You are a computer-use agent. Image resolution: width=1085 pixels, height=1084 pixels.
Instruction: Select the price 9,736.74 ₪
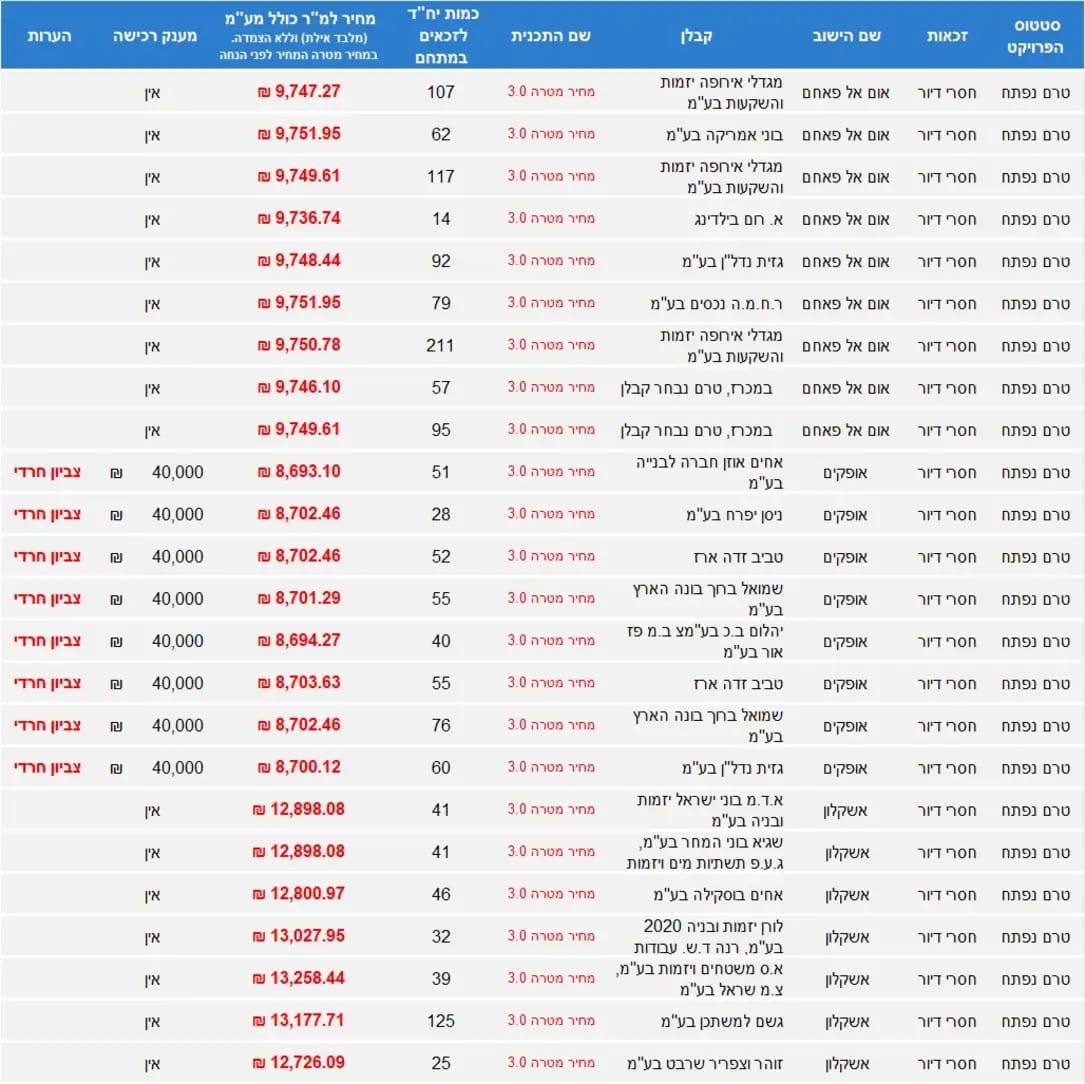pyautogui.click(x=300, y=219)
